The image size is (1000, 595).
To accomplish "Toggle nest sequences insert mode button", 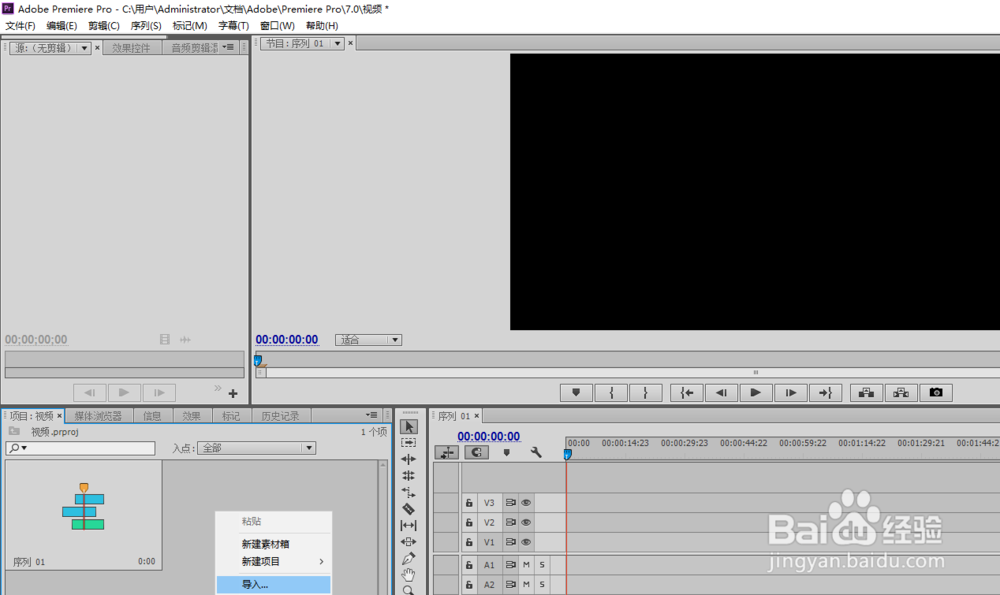I will point(446,452).
